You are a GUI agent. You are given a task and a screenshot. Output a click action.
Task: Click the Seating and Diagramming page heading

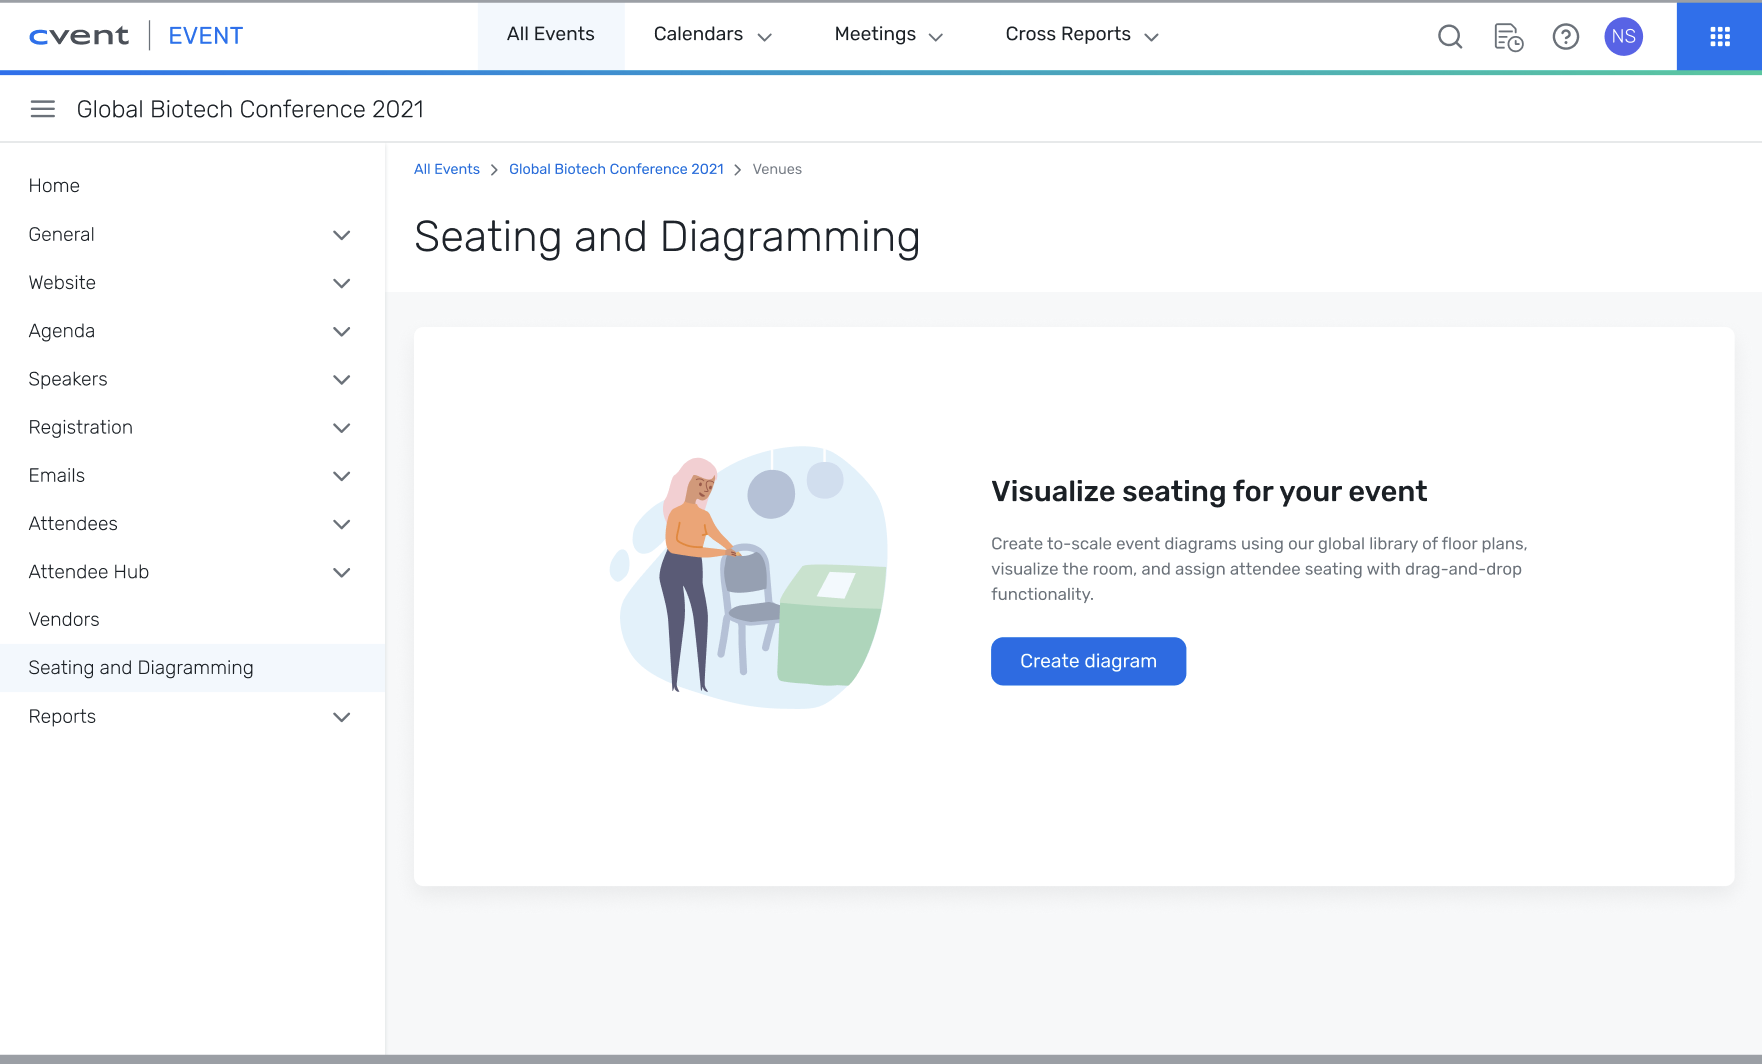(667, 238)
